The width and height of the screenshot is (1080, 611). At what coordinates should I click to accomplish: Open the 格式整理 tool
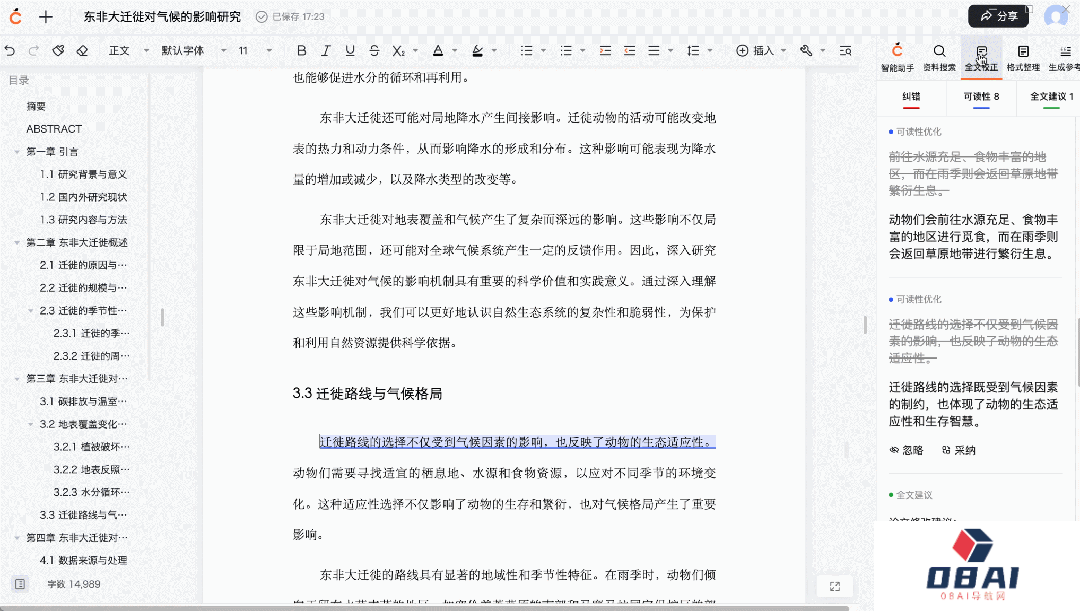pos(1023,57)
